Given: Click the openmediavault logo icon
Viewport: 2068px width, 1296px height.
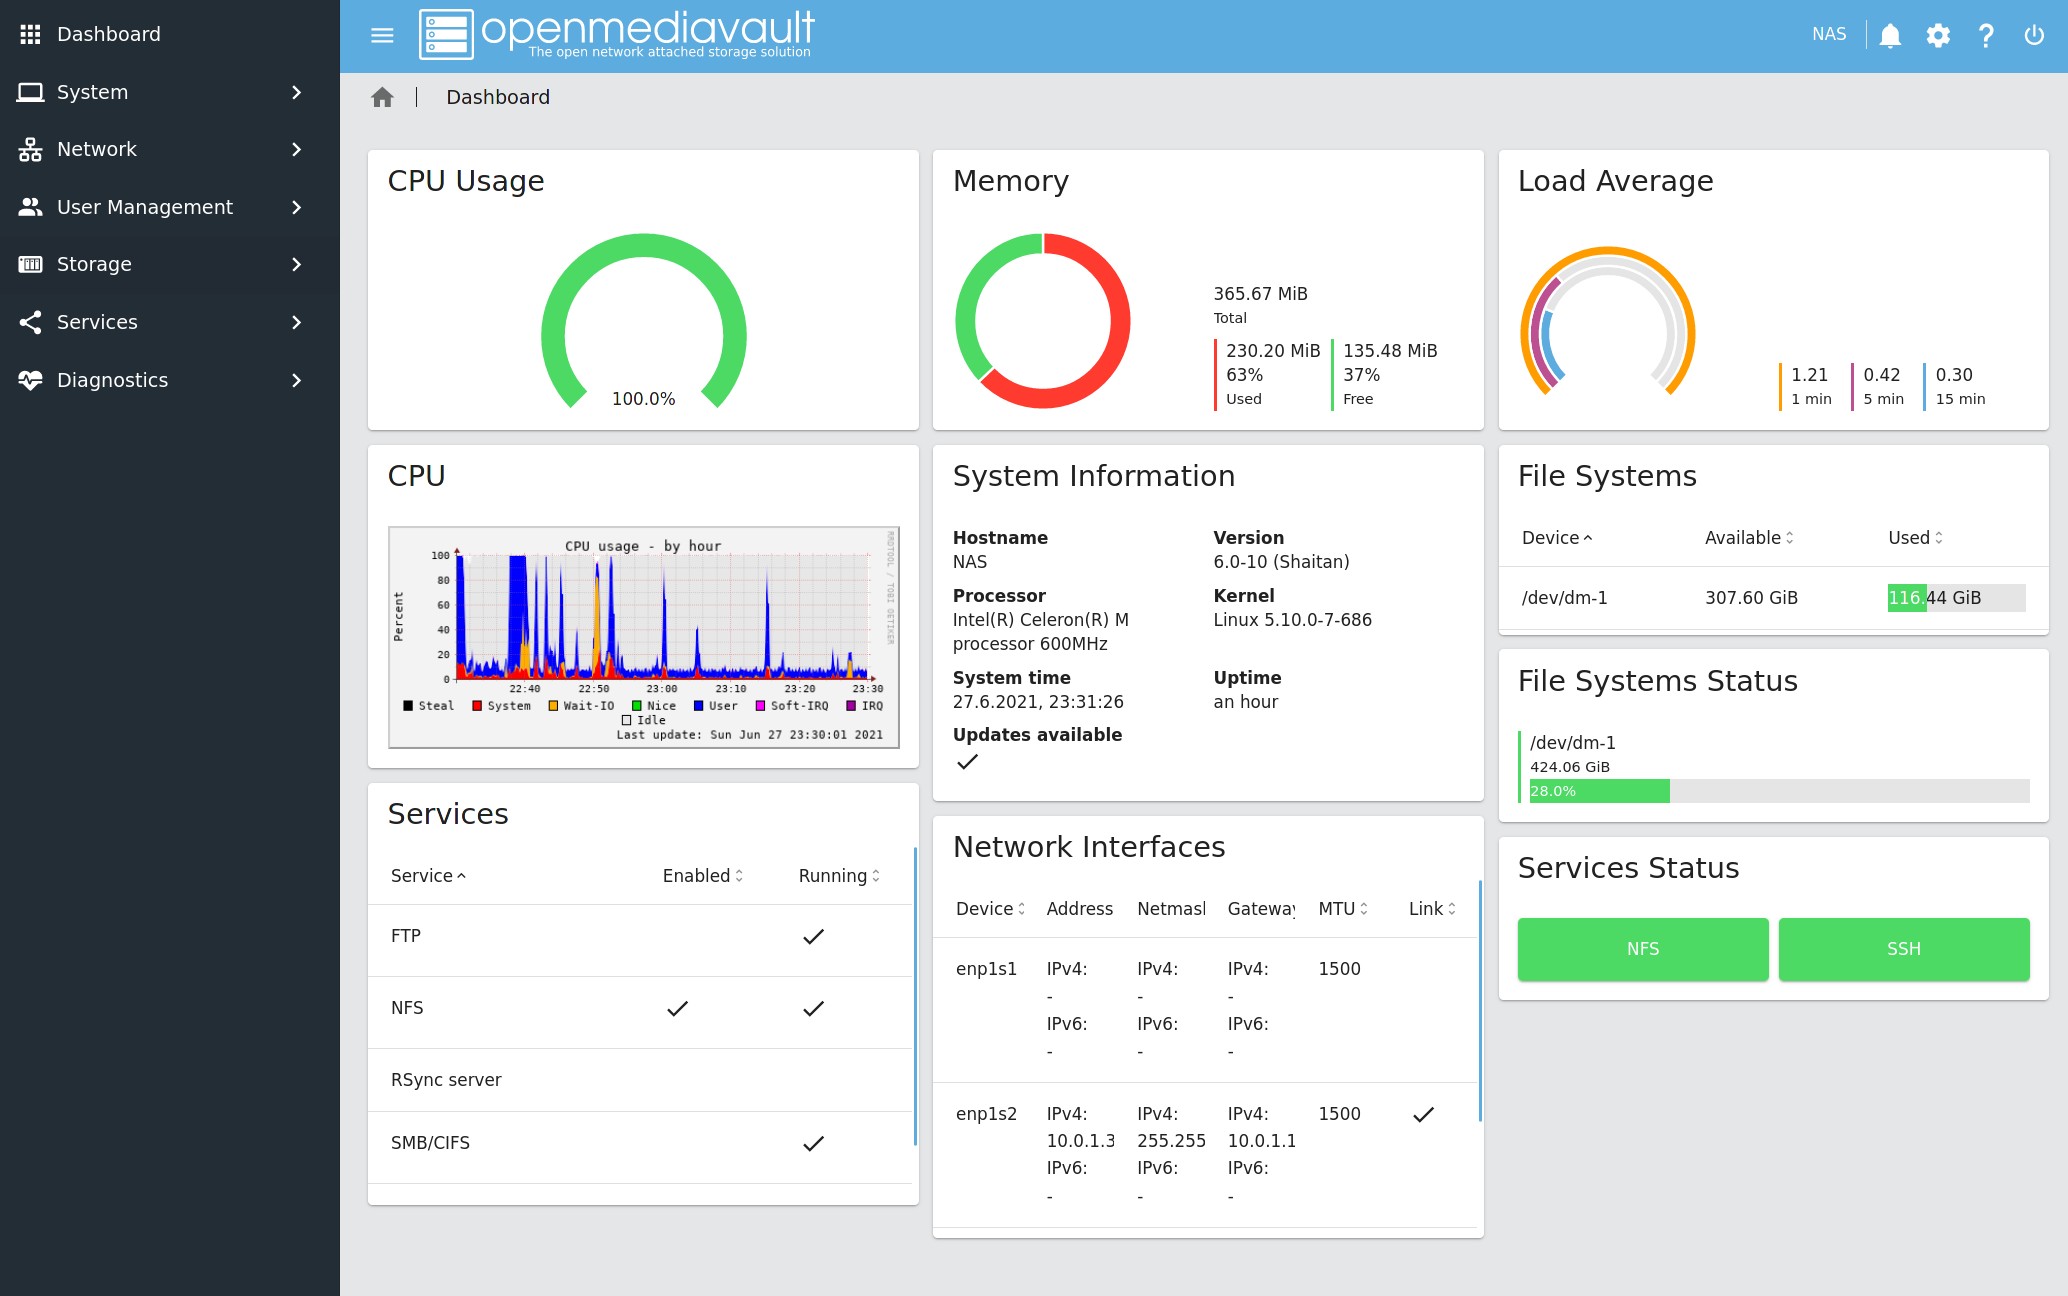Looking at the screenshot, I should click(x=446, y=33).
